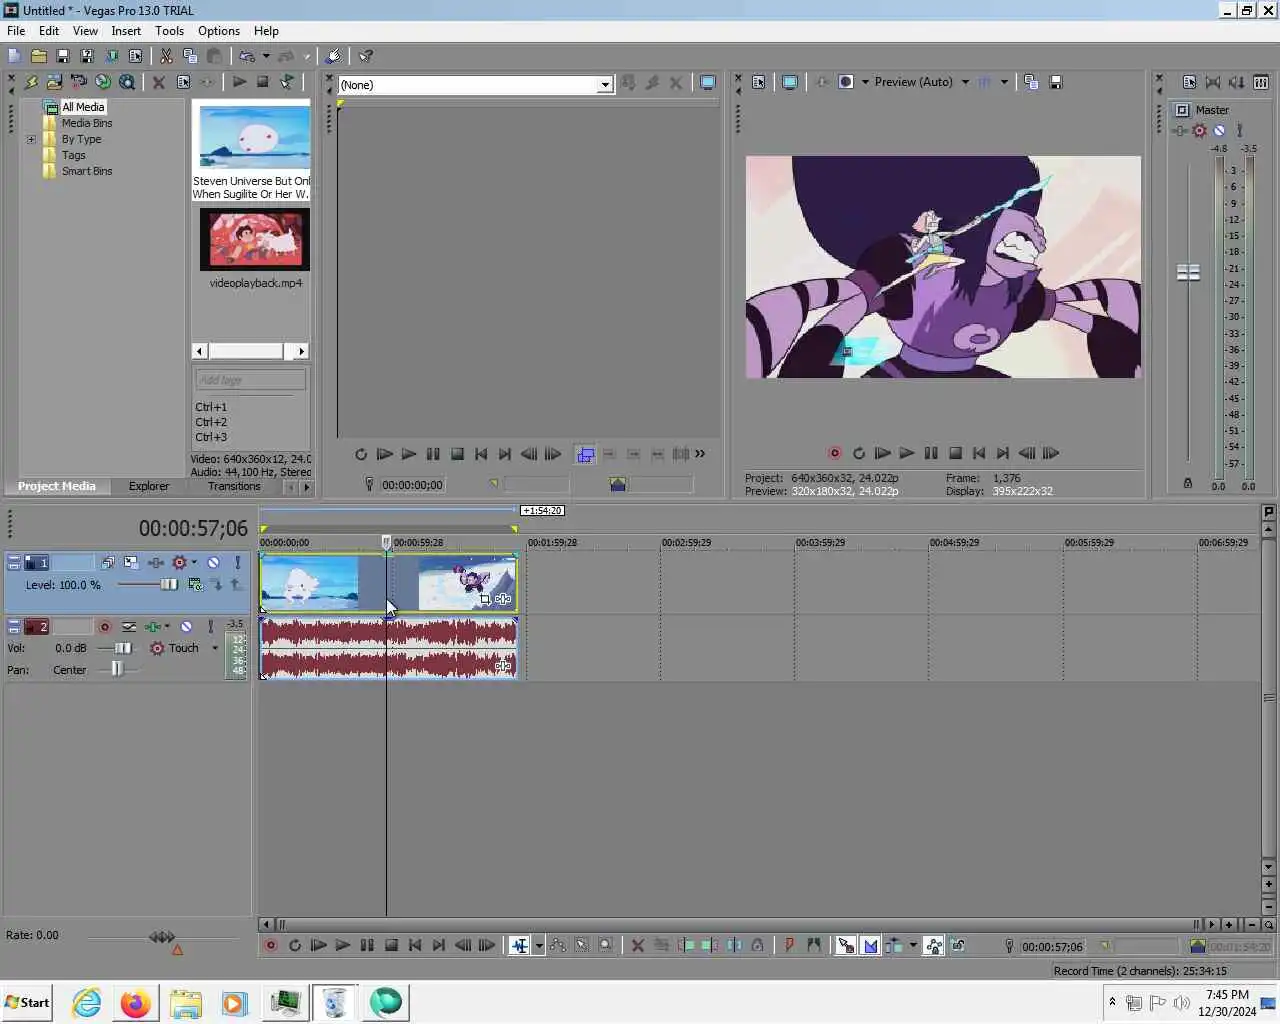Save the project with the floppy disk icon
Image resolution: width=1280 pixels, height=1024 pixels.
62,56
